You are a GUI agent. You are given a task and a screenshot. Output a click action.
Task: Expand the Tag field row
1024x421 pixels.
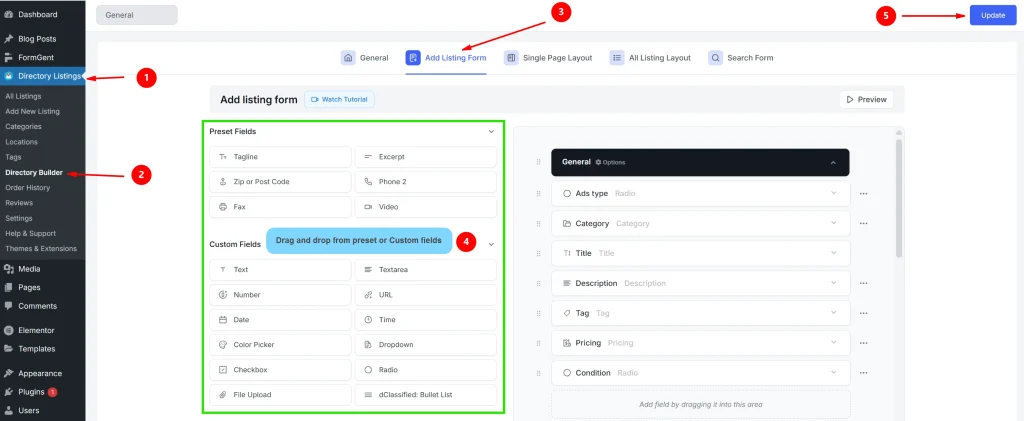[x=833, y=313]
